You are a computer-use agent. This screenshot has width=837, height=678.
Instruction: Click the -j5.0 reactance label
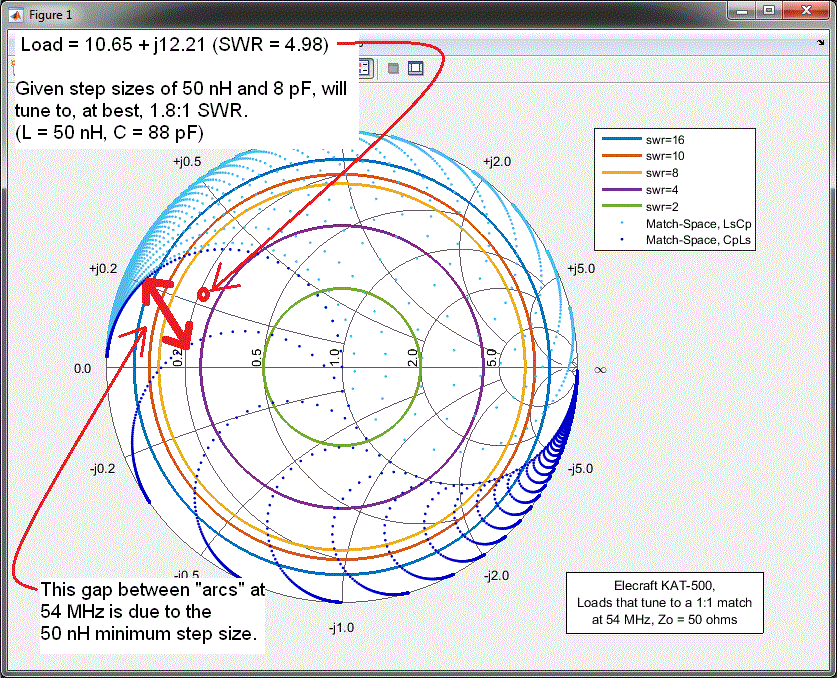[x=580, y=469]
